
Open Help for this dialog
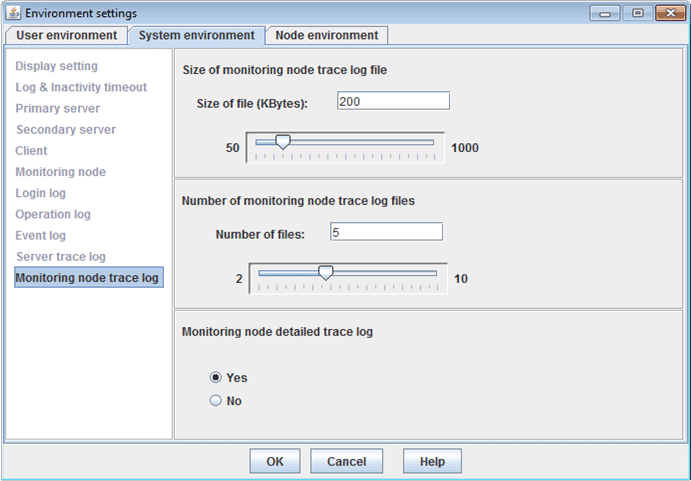[432, 461]
